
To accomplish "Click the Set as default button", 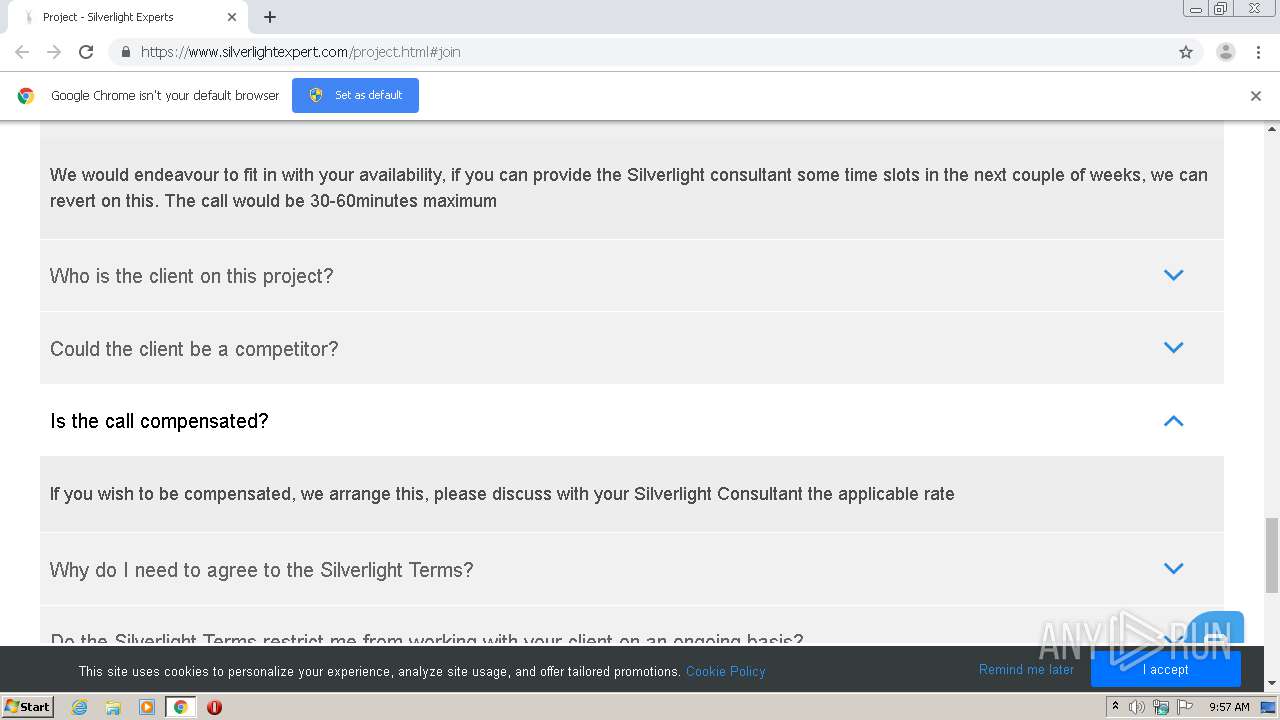I will (x=355, y=95).
